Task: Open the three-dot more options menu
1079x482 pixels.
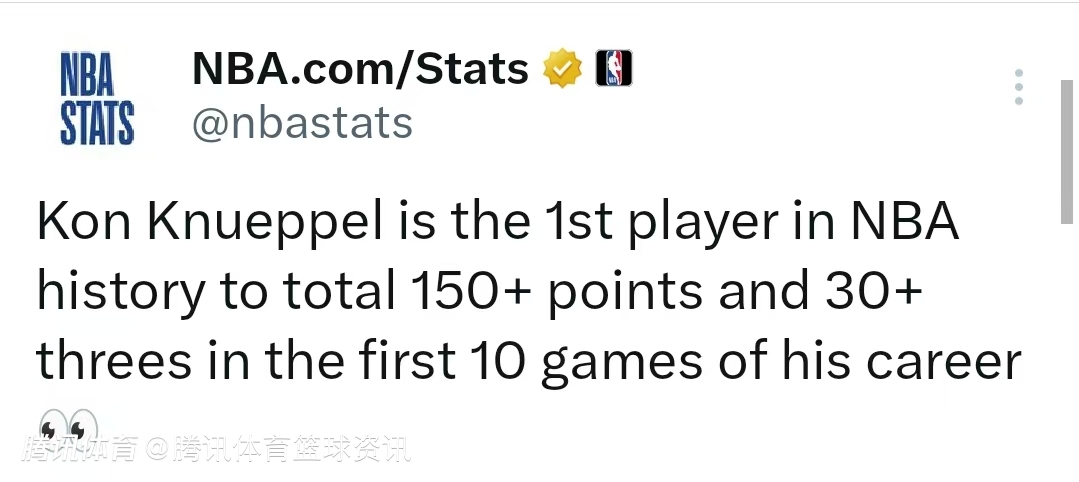Action: point(1018,87)
